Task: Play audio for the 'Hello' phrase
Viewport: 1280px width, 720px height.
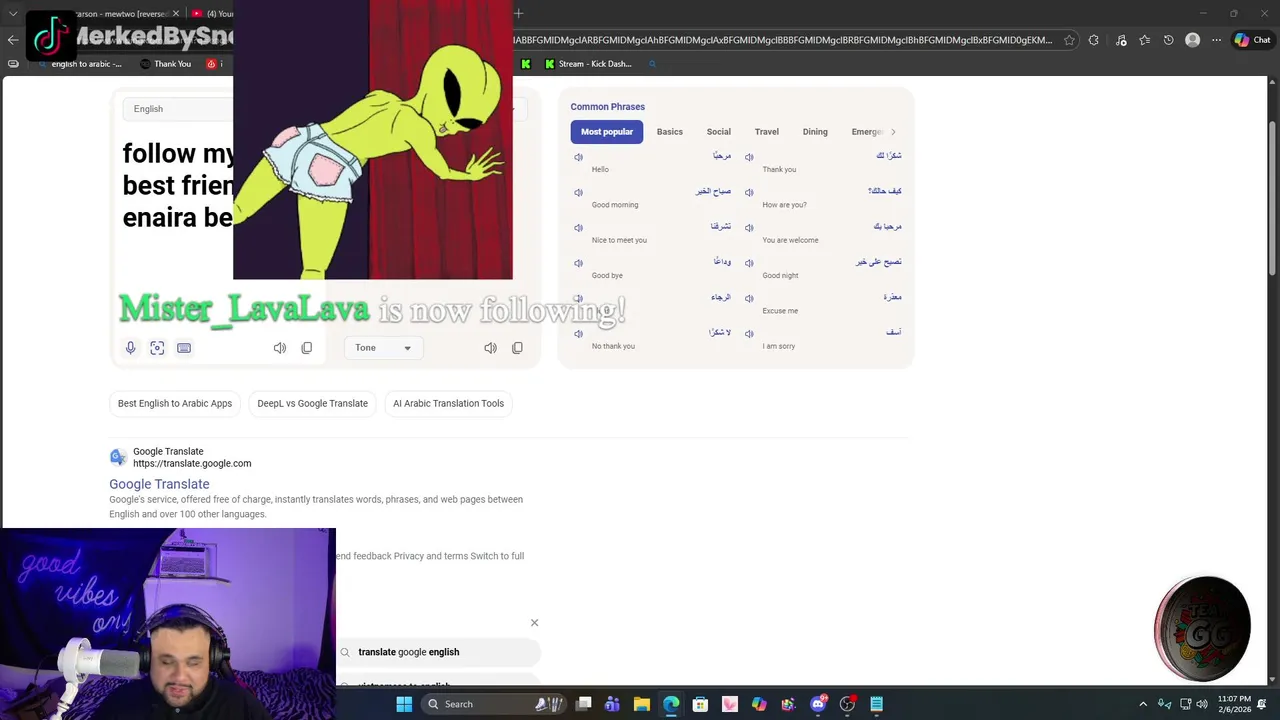Action: click(578, 157)
